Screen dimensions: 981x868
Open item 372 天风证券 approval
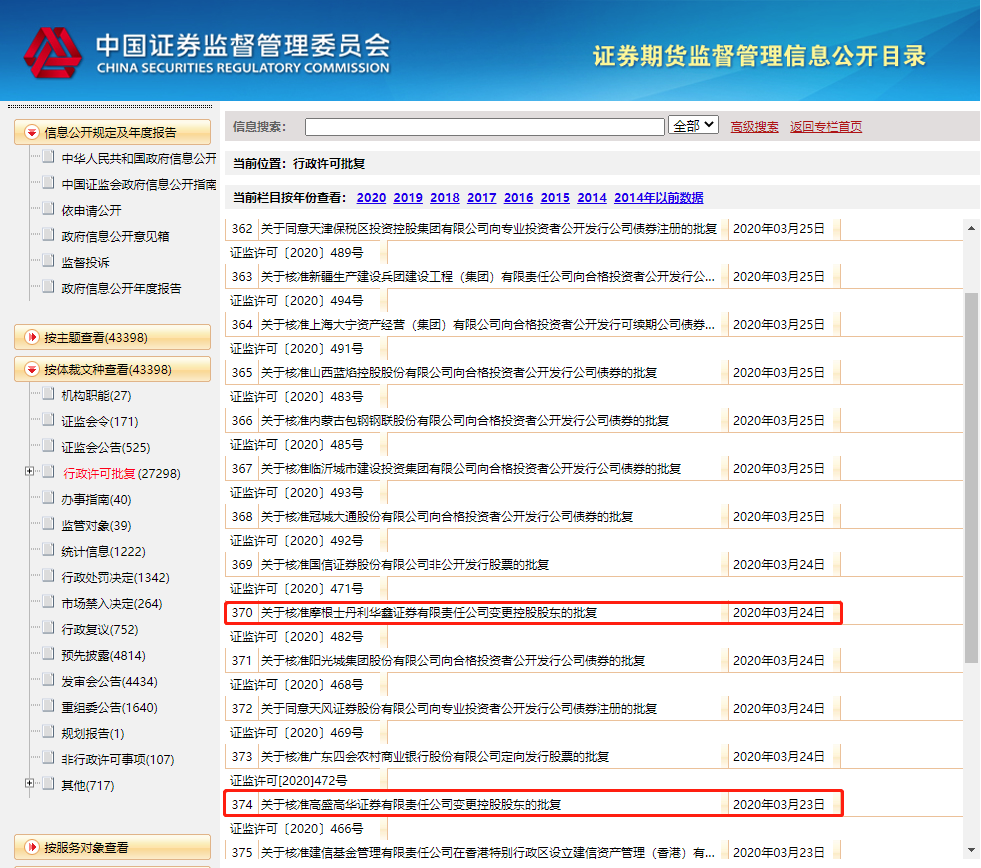[459, 708]
